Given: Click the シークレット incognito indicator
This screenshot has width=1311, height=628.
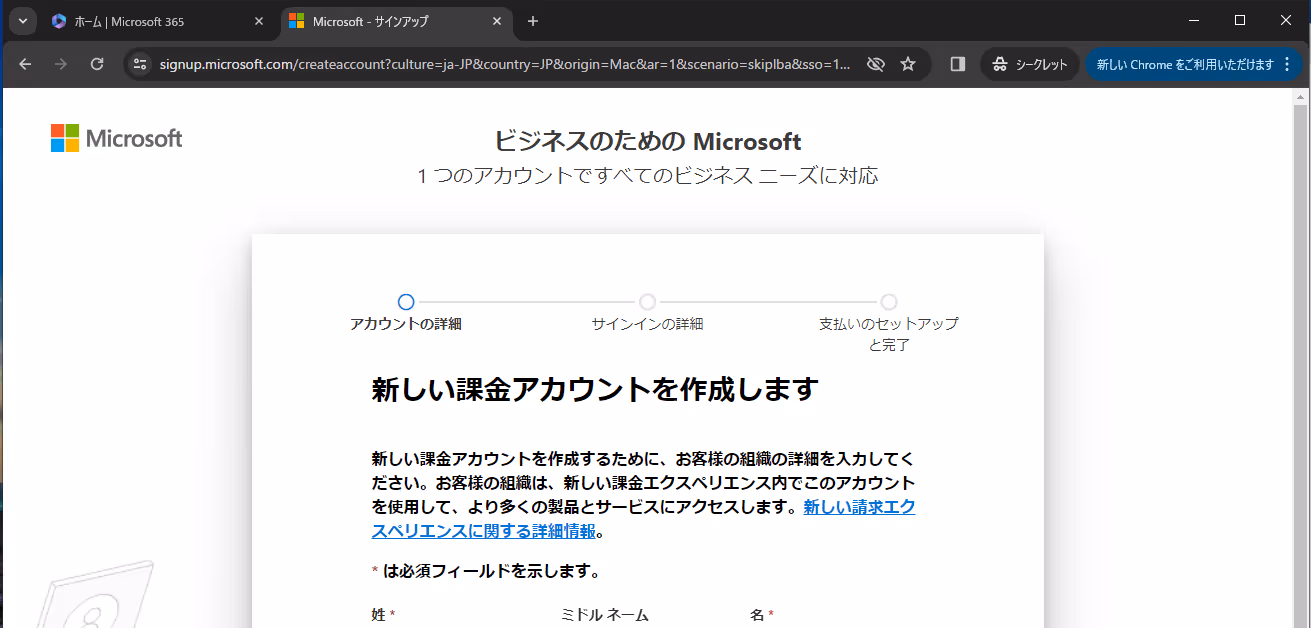Looking at the screenshot, I should click(1030, 64).
